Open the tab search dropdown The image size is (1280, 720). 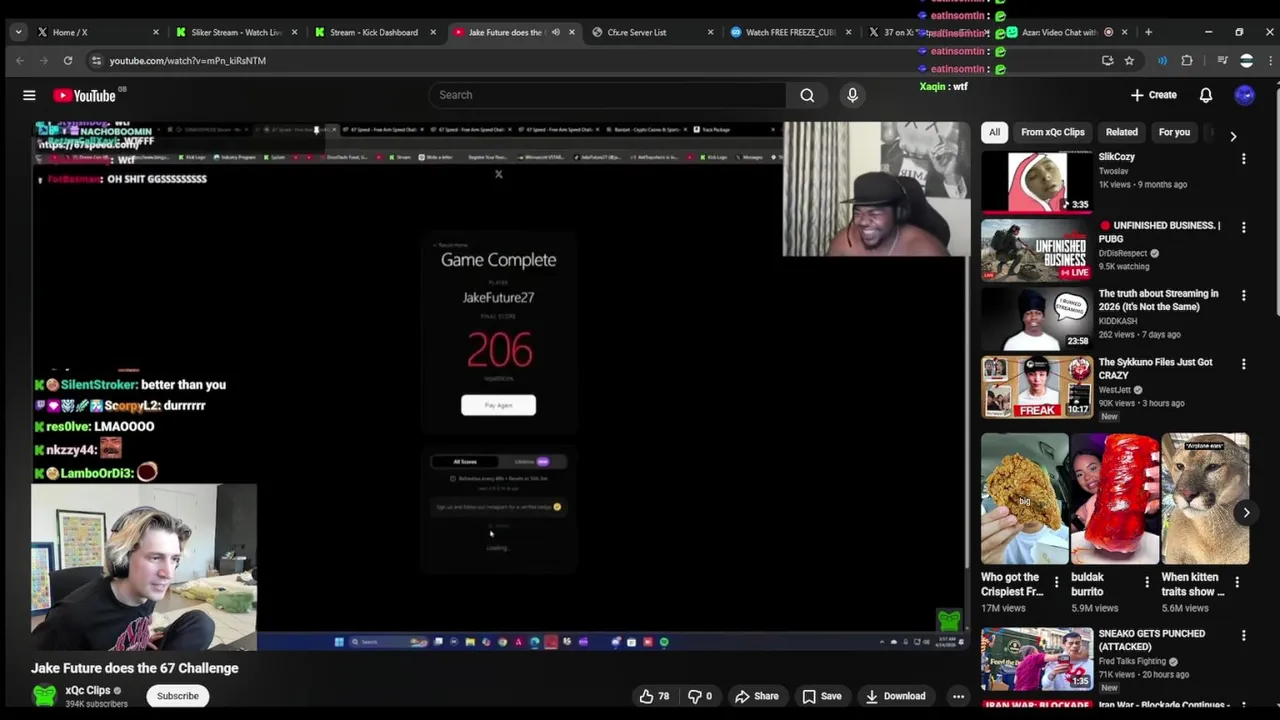18,32
